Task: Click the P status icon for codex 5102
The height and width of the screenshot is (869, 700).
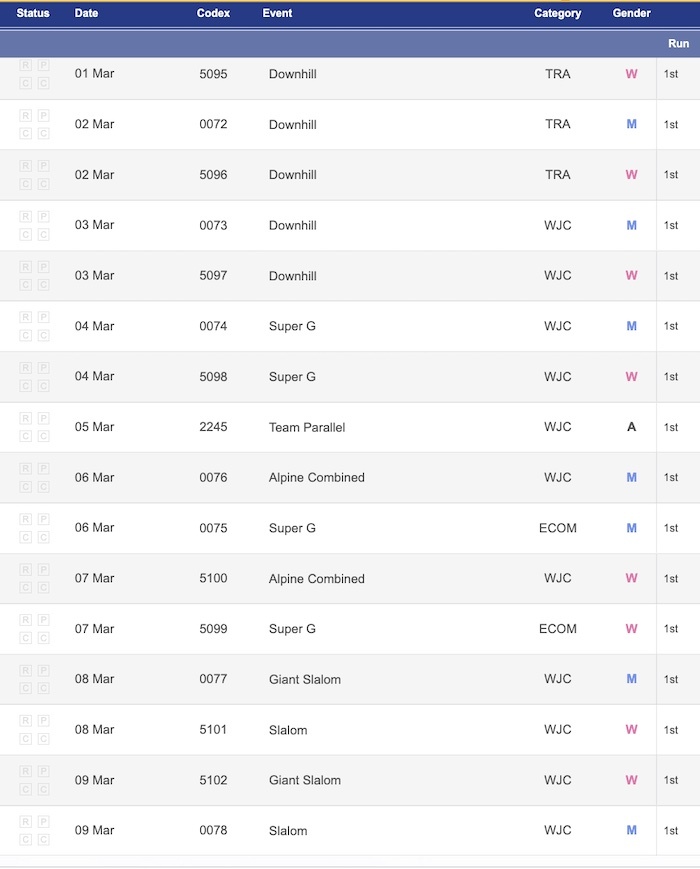Action: tap(44, 771)
